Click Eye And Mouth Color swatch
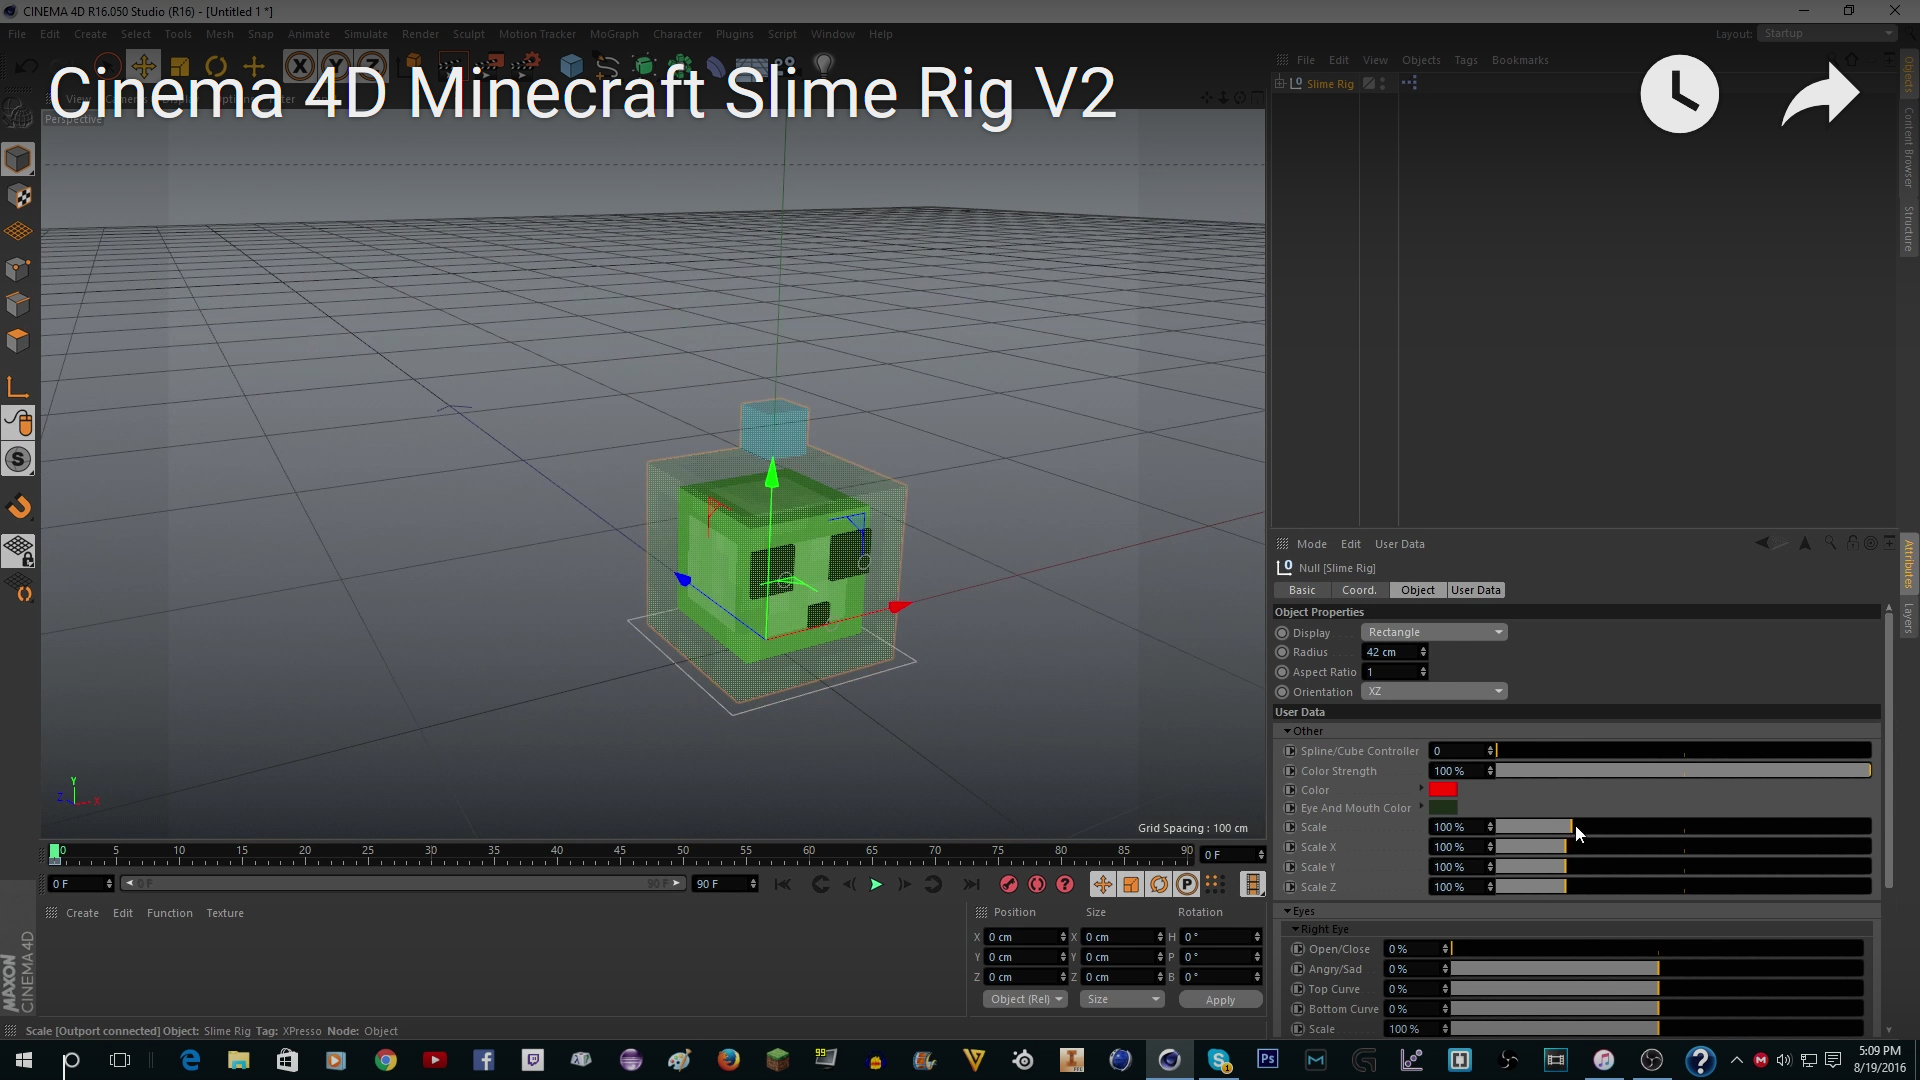Viewport: 1920px width, 1080px height. point(1443,808)
